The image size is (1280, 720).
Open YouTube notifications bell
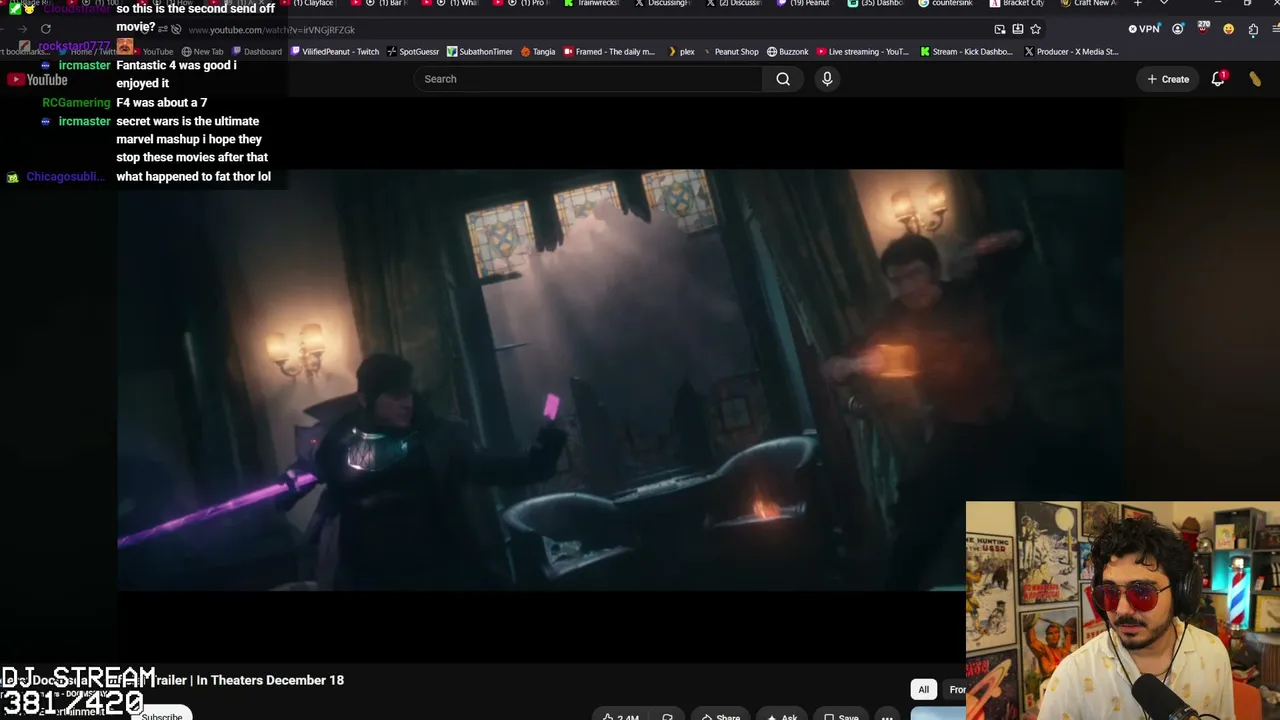tap(1218, 79)
